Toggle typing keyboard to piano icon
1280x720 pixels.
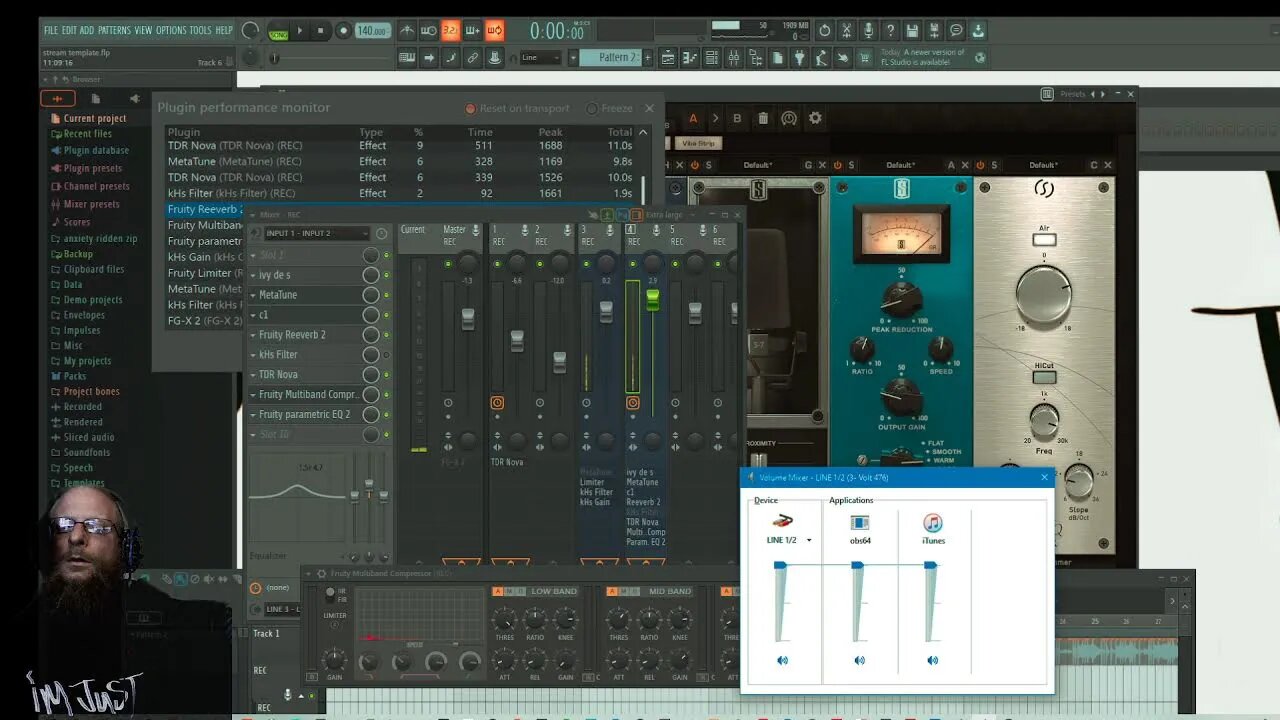(x=407, y=58)
